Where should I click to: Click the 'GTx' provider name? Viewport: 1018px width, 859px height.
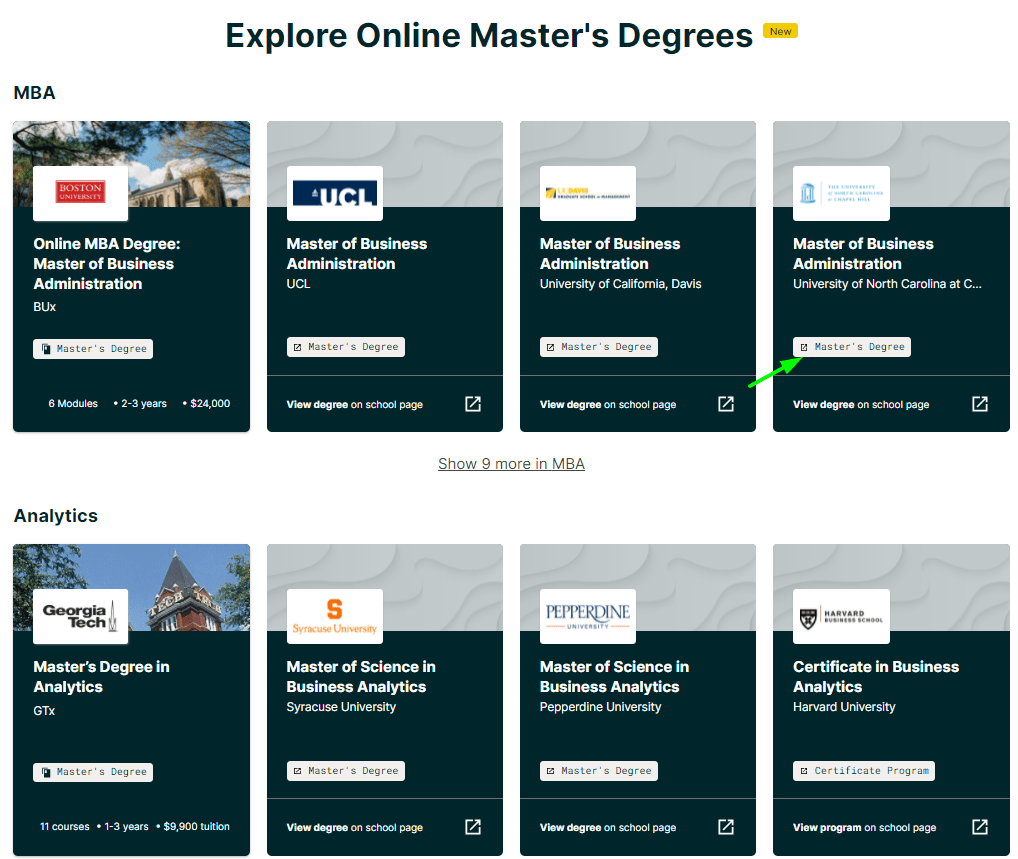pyautogui.click(x=44, y=711)
